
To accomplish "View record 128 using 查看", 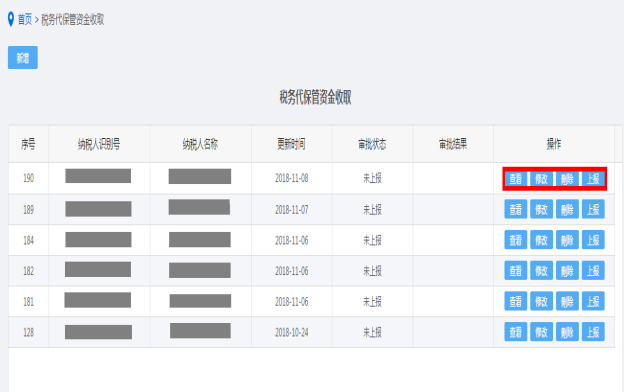I will pyautogui.click(x=516, y=332).
